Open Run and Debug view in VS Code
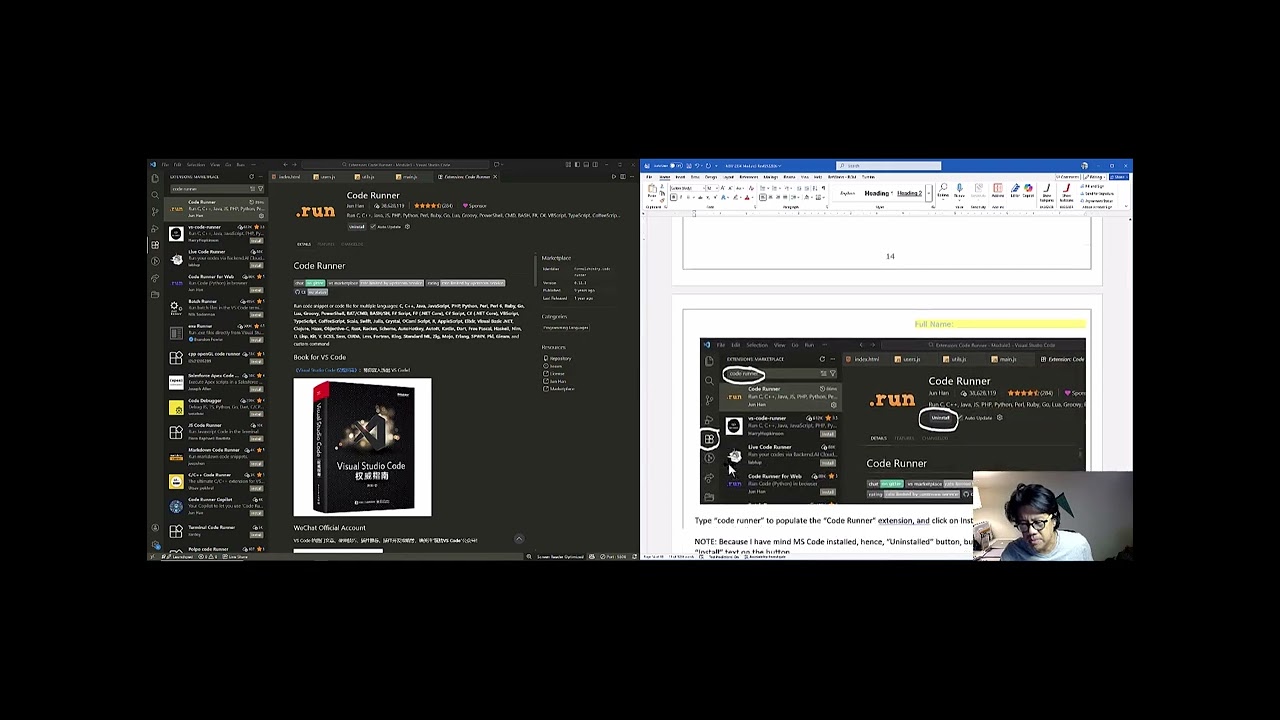This screenshot has width=1280, height=720. (x=155, y=228)
